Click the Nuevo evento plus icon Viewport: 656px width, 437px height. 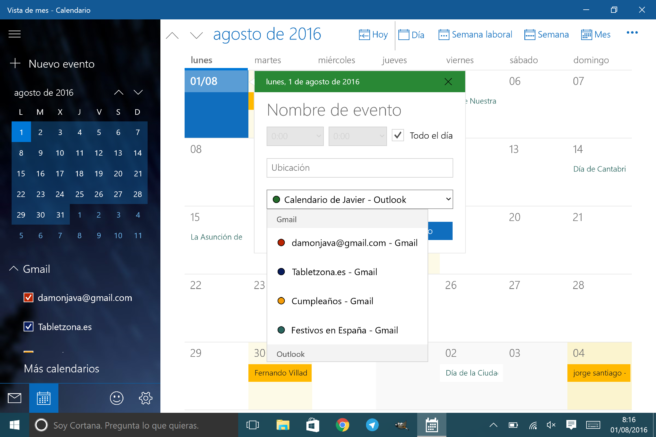point(15,64)
